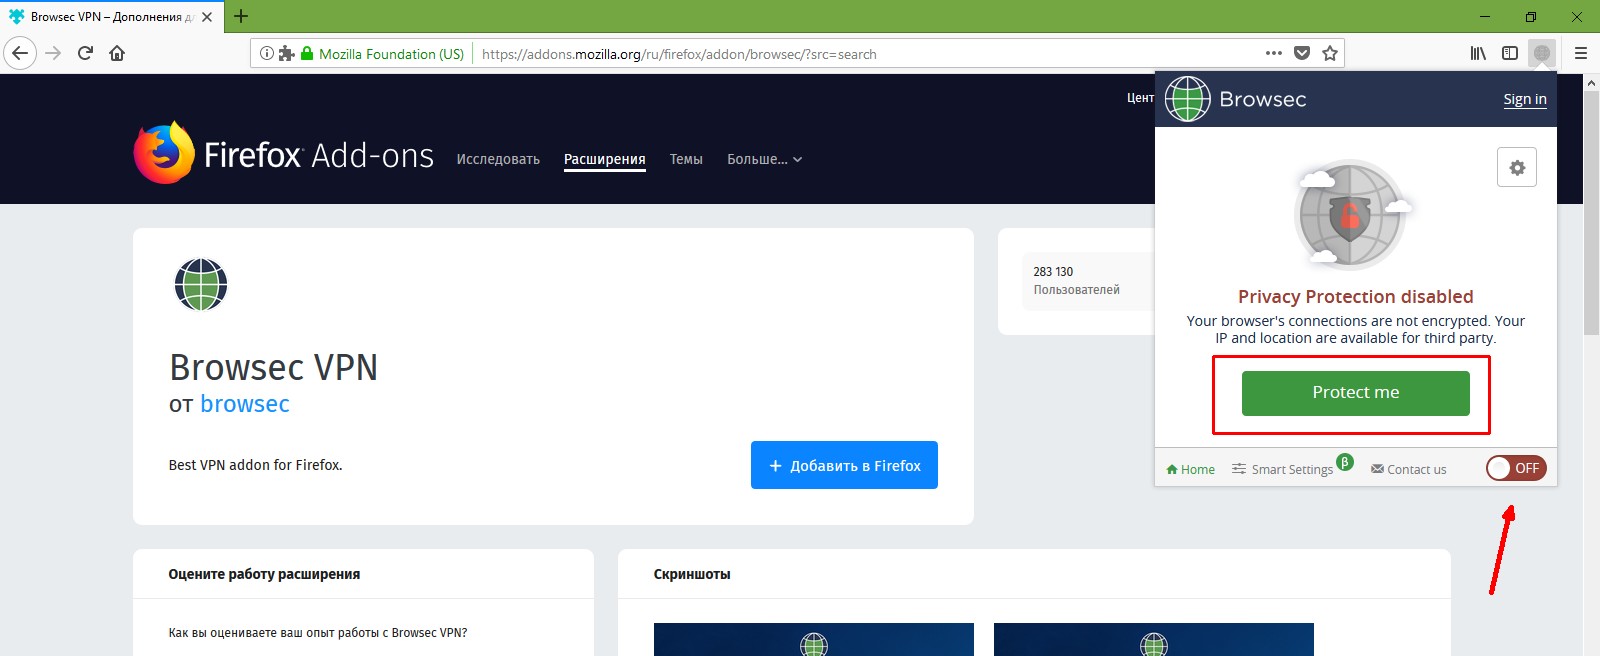Image resolution: width=1600 pixels, height=656 pixels.
Task: Click the 283 130 users count
Action: [1053, 272]
